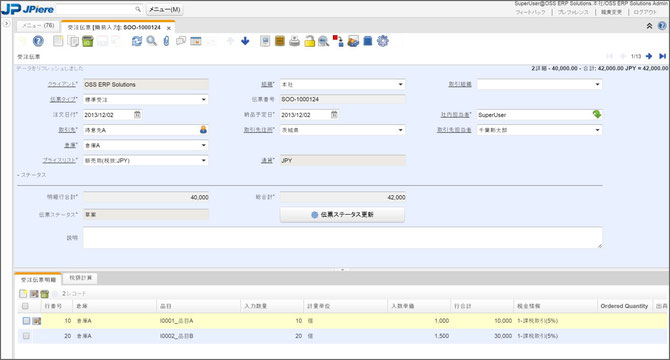Viewport: 670px width, 360px height.
Task: Click the 伝票ステータス更新 button
Action: tap(342, 214)
